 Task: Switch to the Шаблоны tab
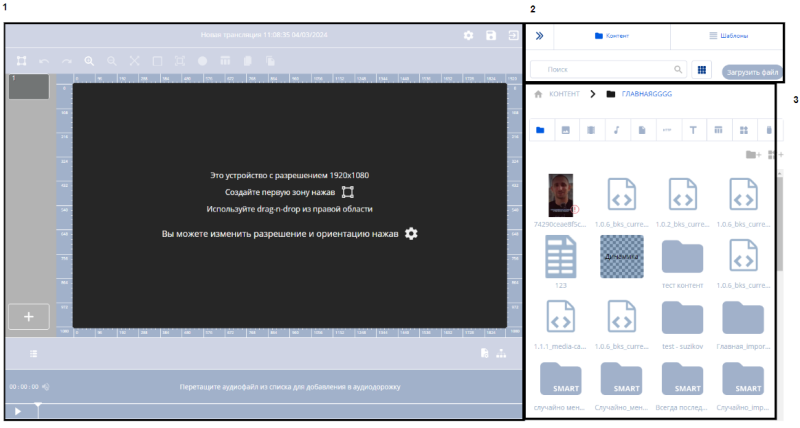pyautogui.click(x=727, y=36)
